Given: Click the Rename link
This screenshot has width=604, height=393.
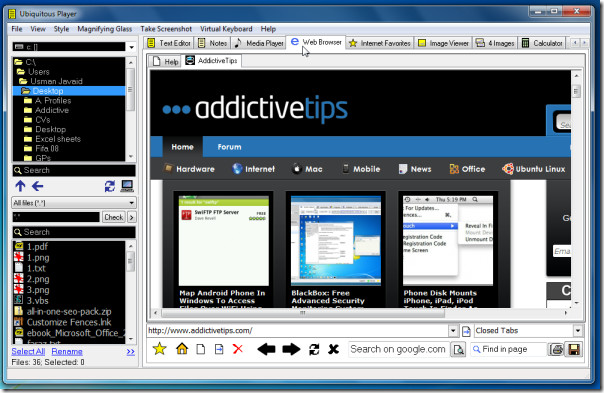Looking at the screenshot, I should [67, 351].
